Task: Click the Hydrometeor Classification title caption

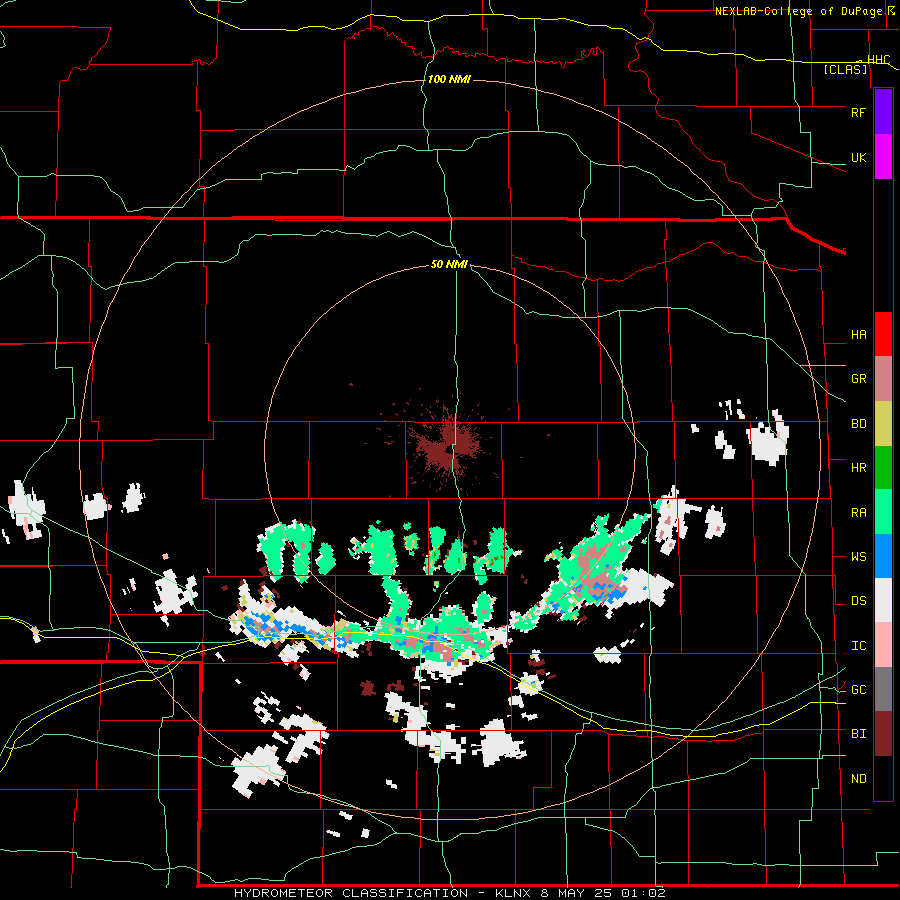Action: 449,893
